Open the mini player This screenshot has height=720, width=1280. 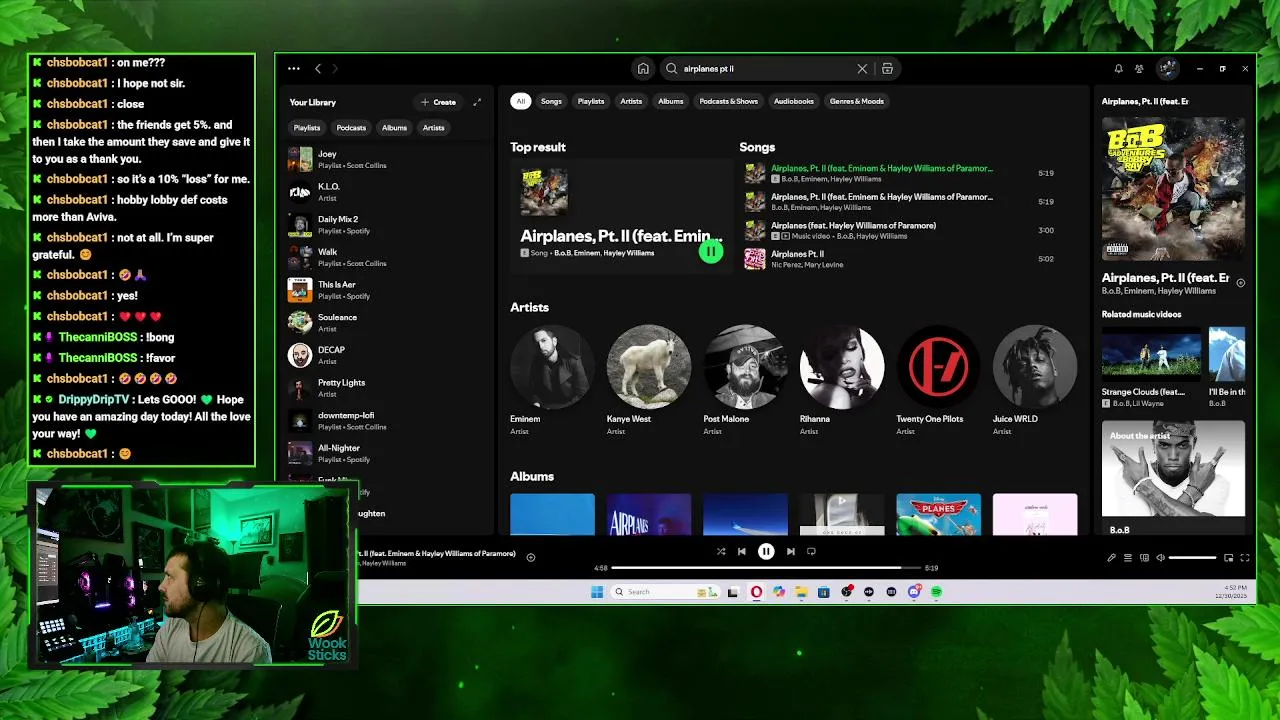1228,558
